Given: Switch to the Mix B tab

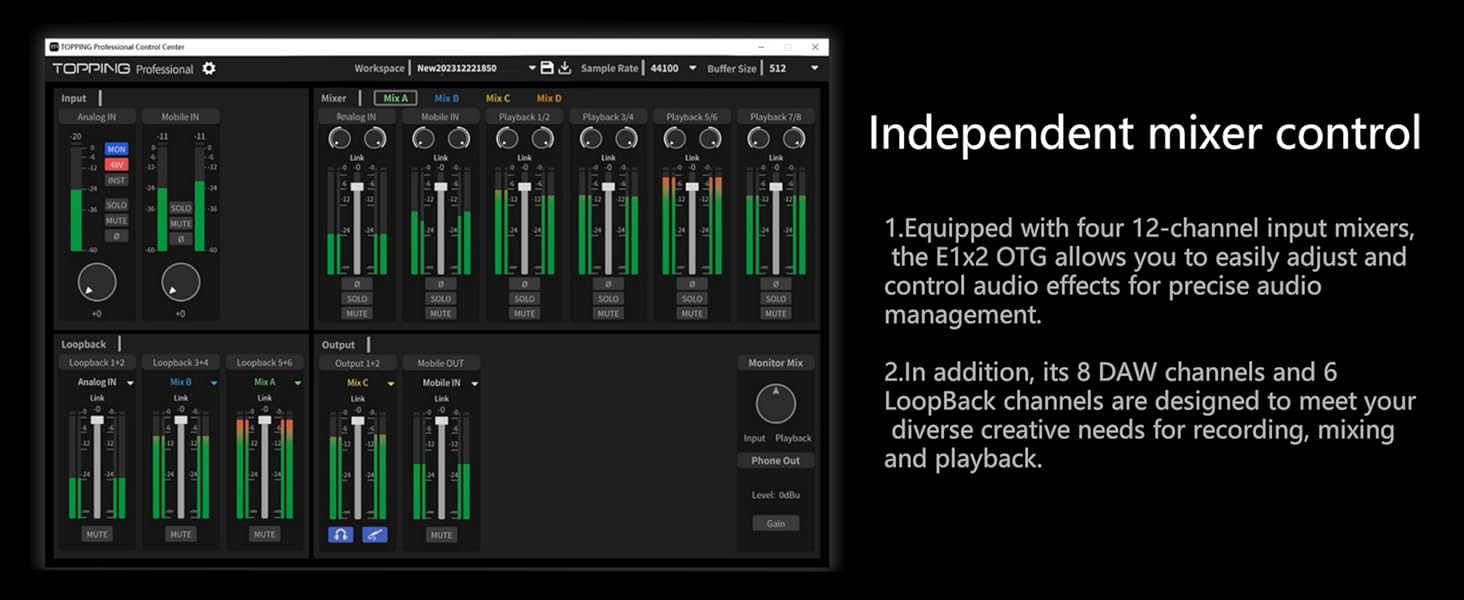Looking at the screenshot, I should 446,98.
